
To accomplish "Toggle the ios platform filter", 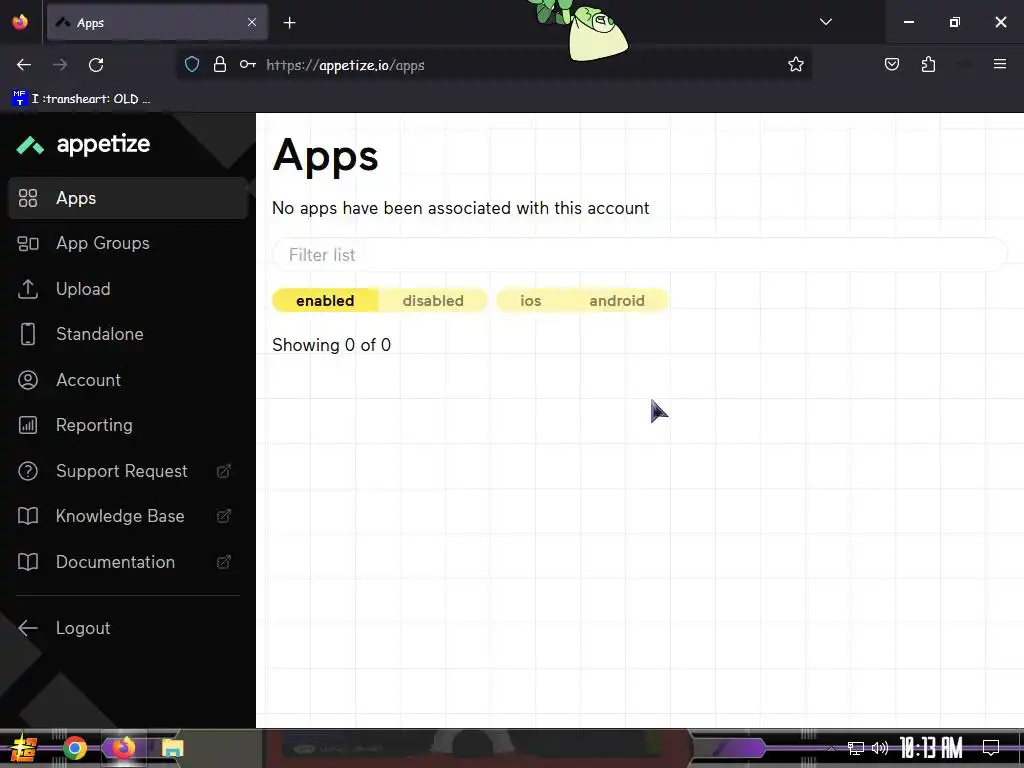I will (530, 300).
